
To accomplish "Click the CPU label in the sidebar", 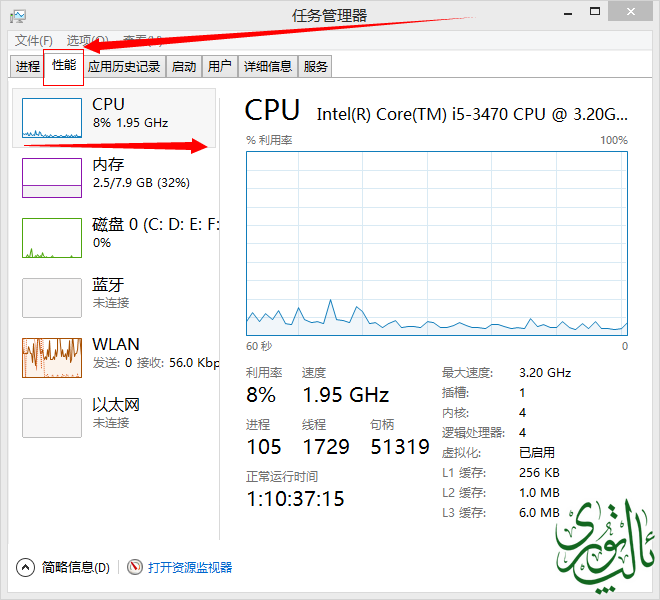I will pyautogui.click(x=108, y=104).
